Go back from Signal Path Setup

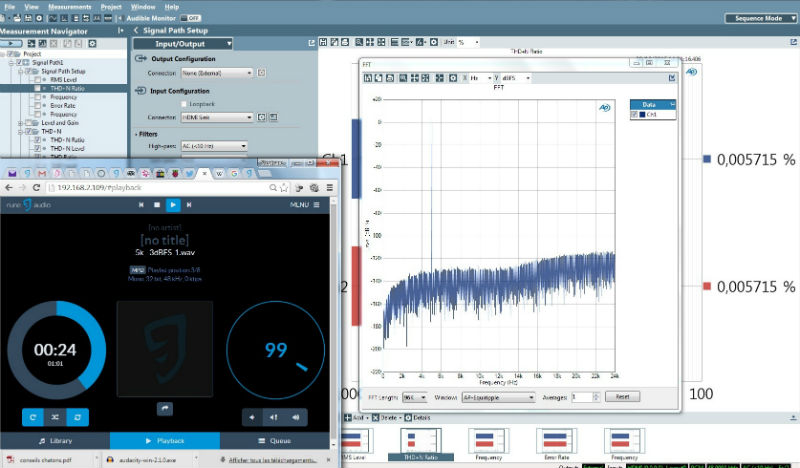136,31
